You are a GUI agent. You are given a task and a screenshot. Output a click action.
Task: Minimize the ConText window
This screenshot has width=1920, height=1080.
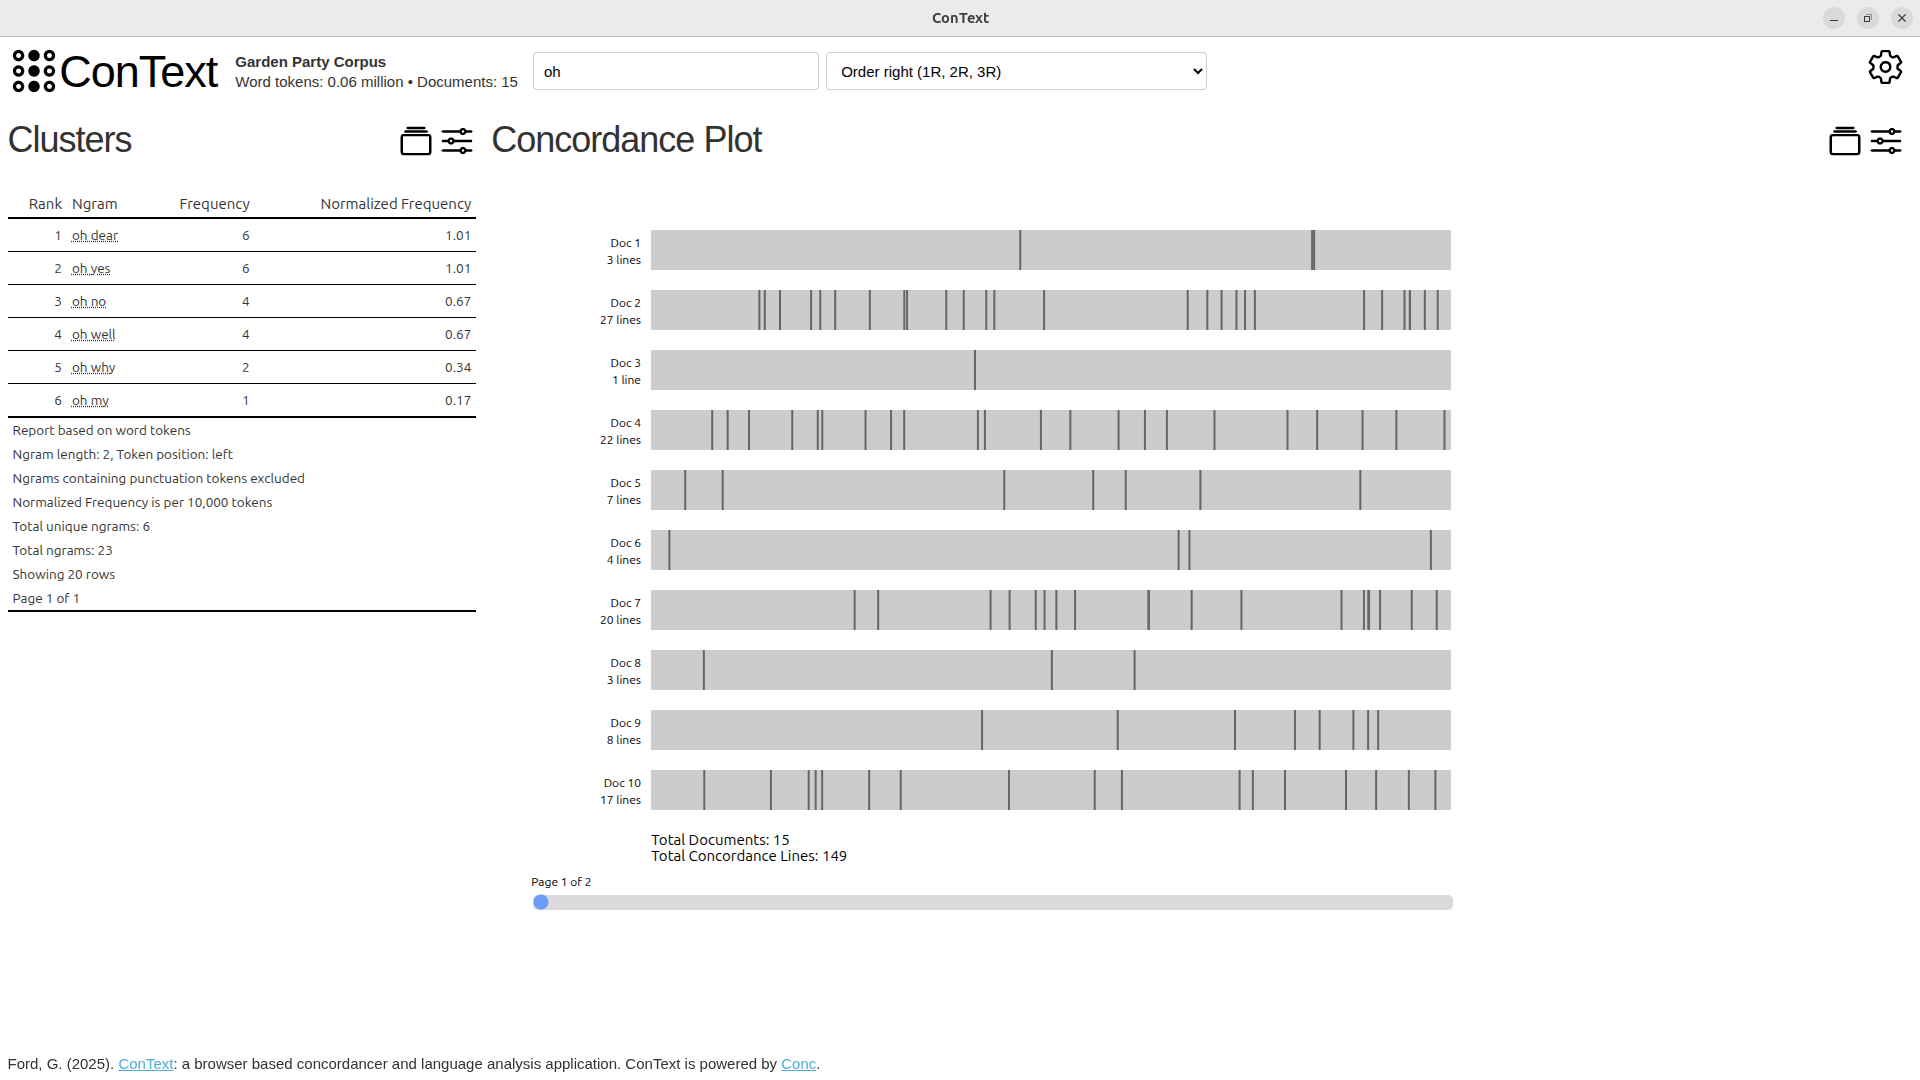[x=1833, y=18]
